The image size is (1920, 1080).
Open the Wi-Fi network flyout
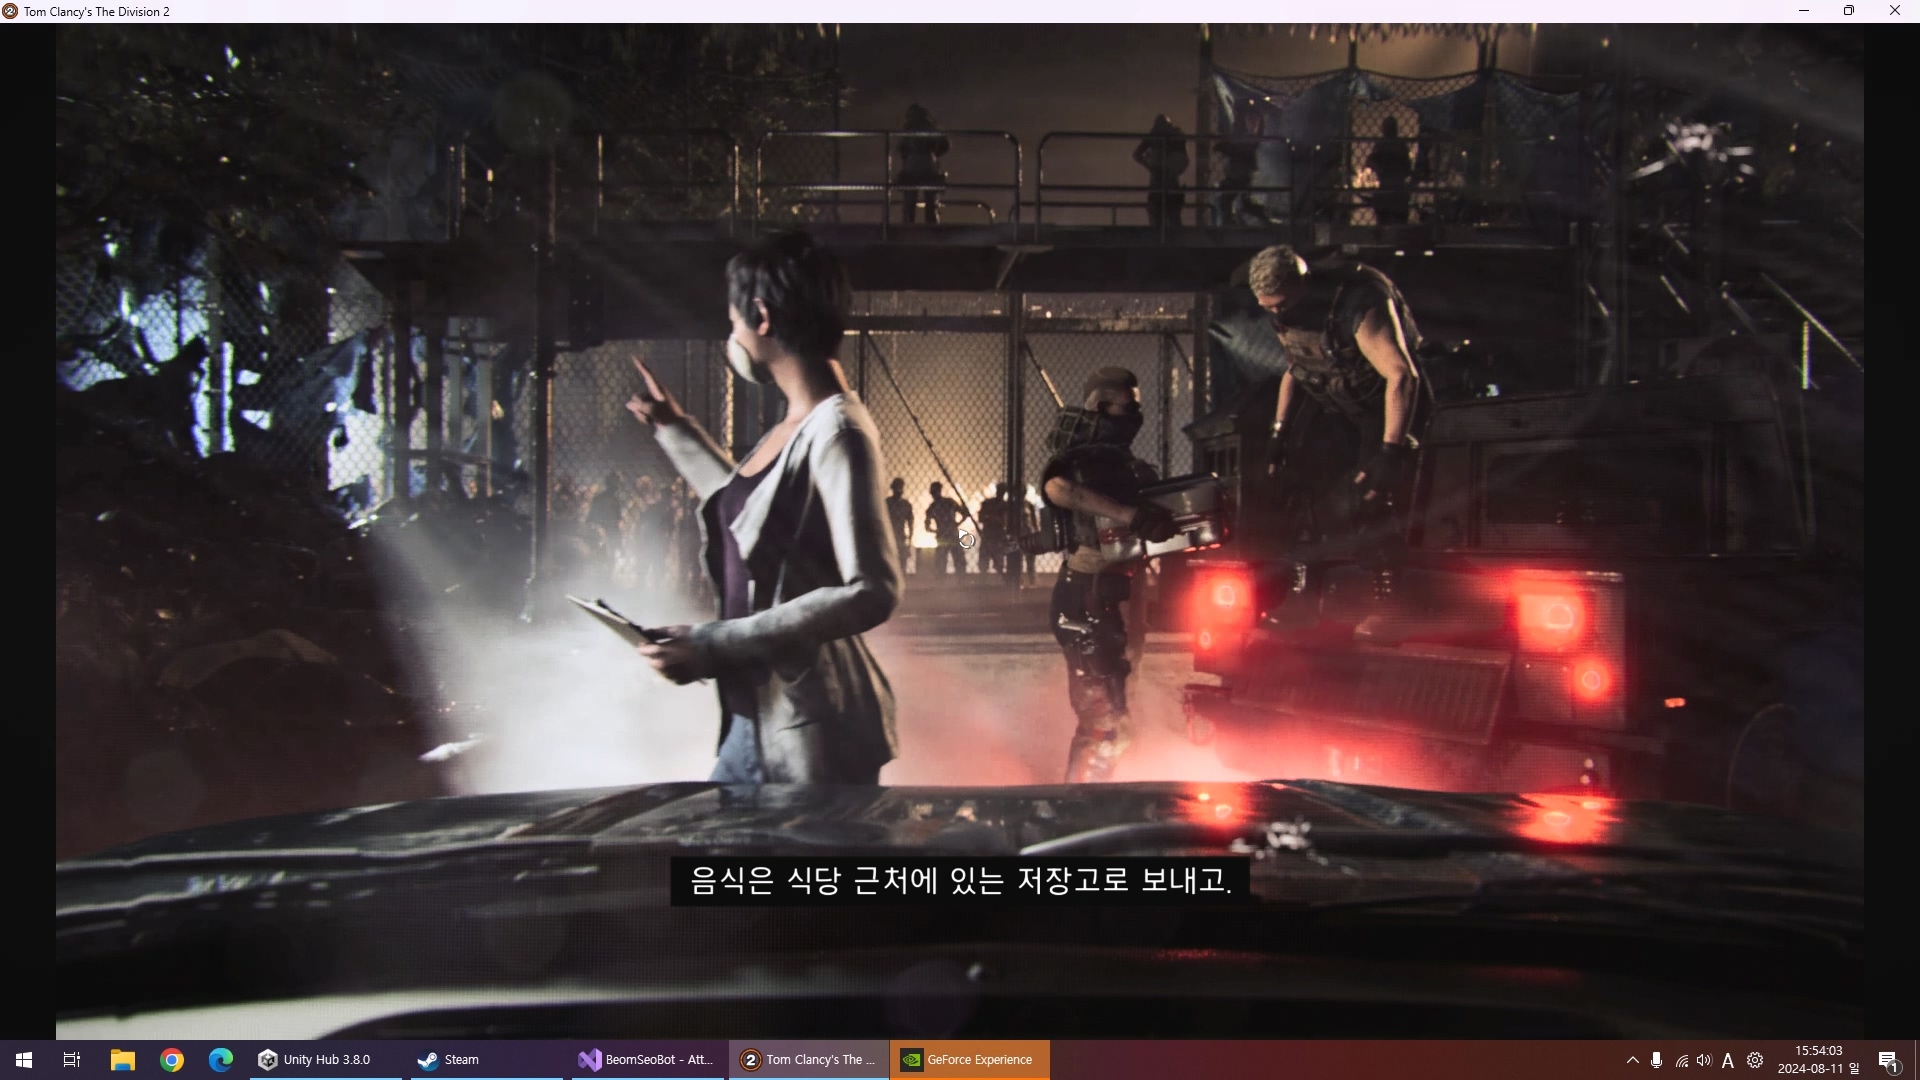click(1681, 1060)
